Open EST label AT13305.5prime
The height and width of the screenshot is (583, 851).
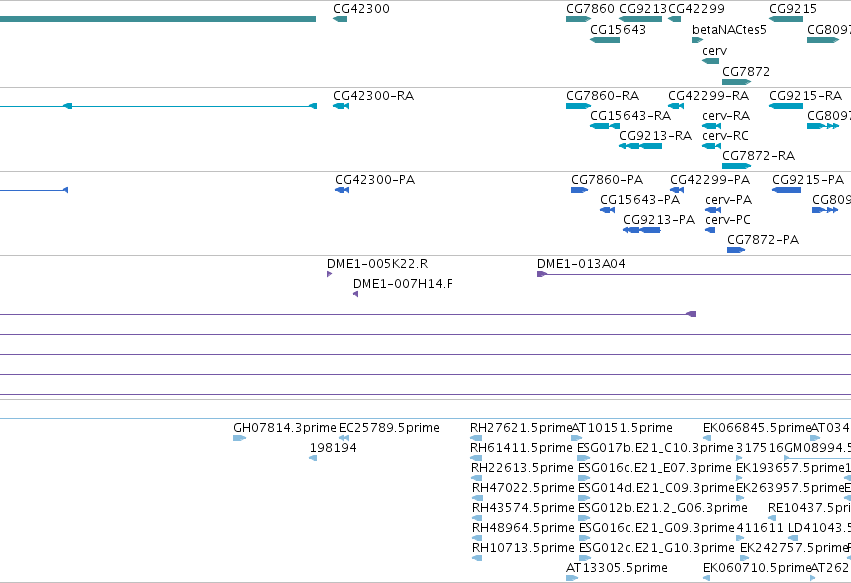(x=617, y=568)
